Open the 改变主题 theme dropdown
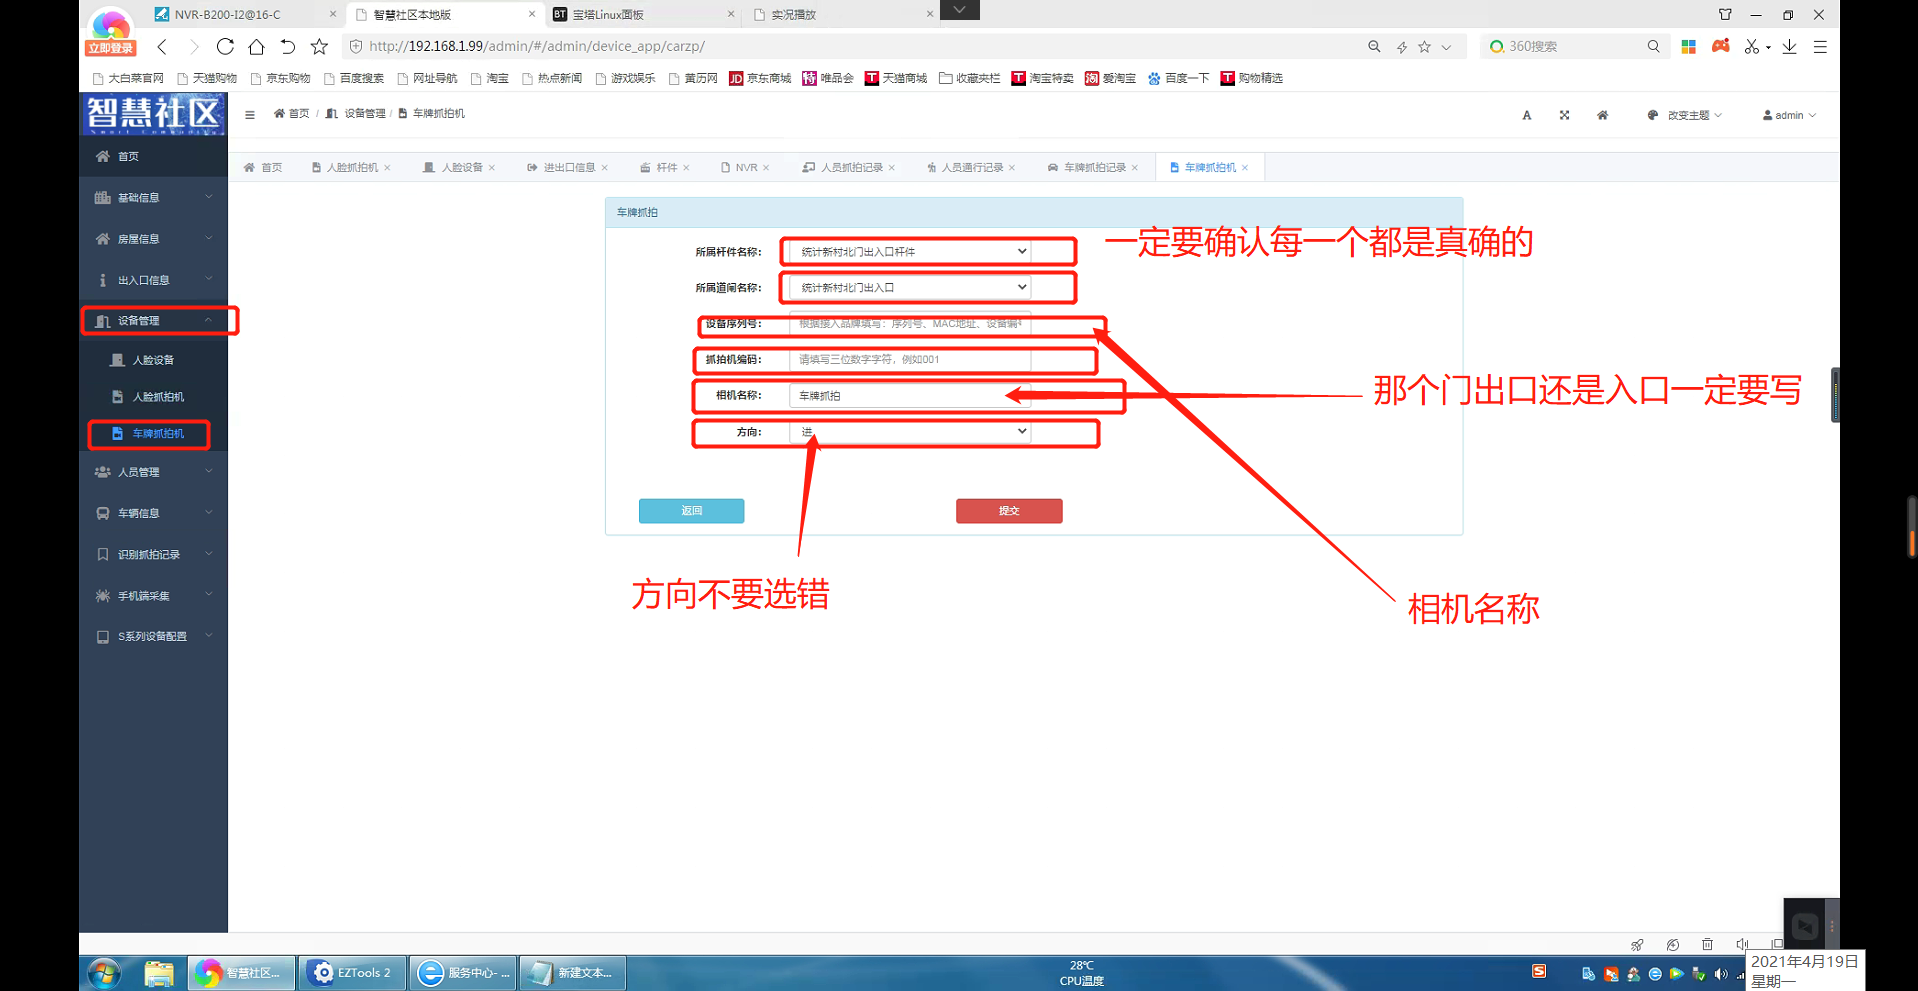 point(1686,115)
